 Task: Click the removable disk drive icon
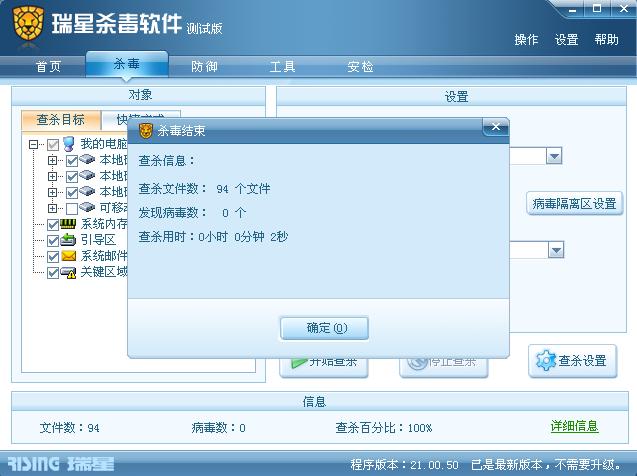(x=87, y=207)
